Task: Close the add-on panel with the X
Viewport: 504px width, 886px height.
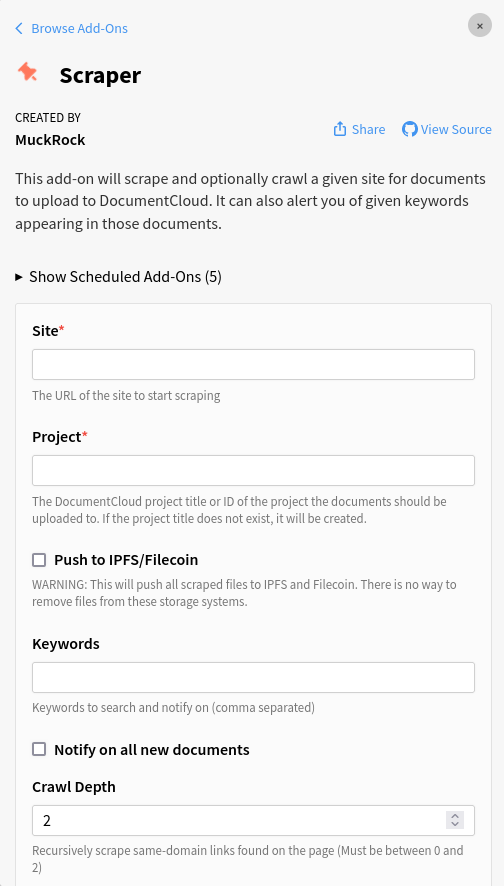Action: click(x=480, y=26)
